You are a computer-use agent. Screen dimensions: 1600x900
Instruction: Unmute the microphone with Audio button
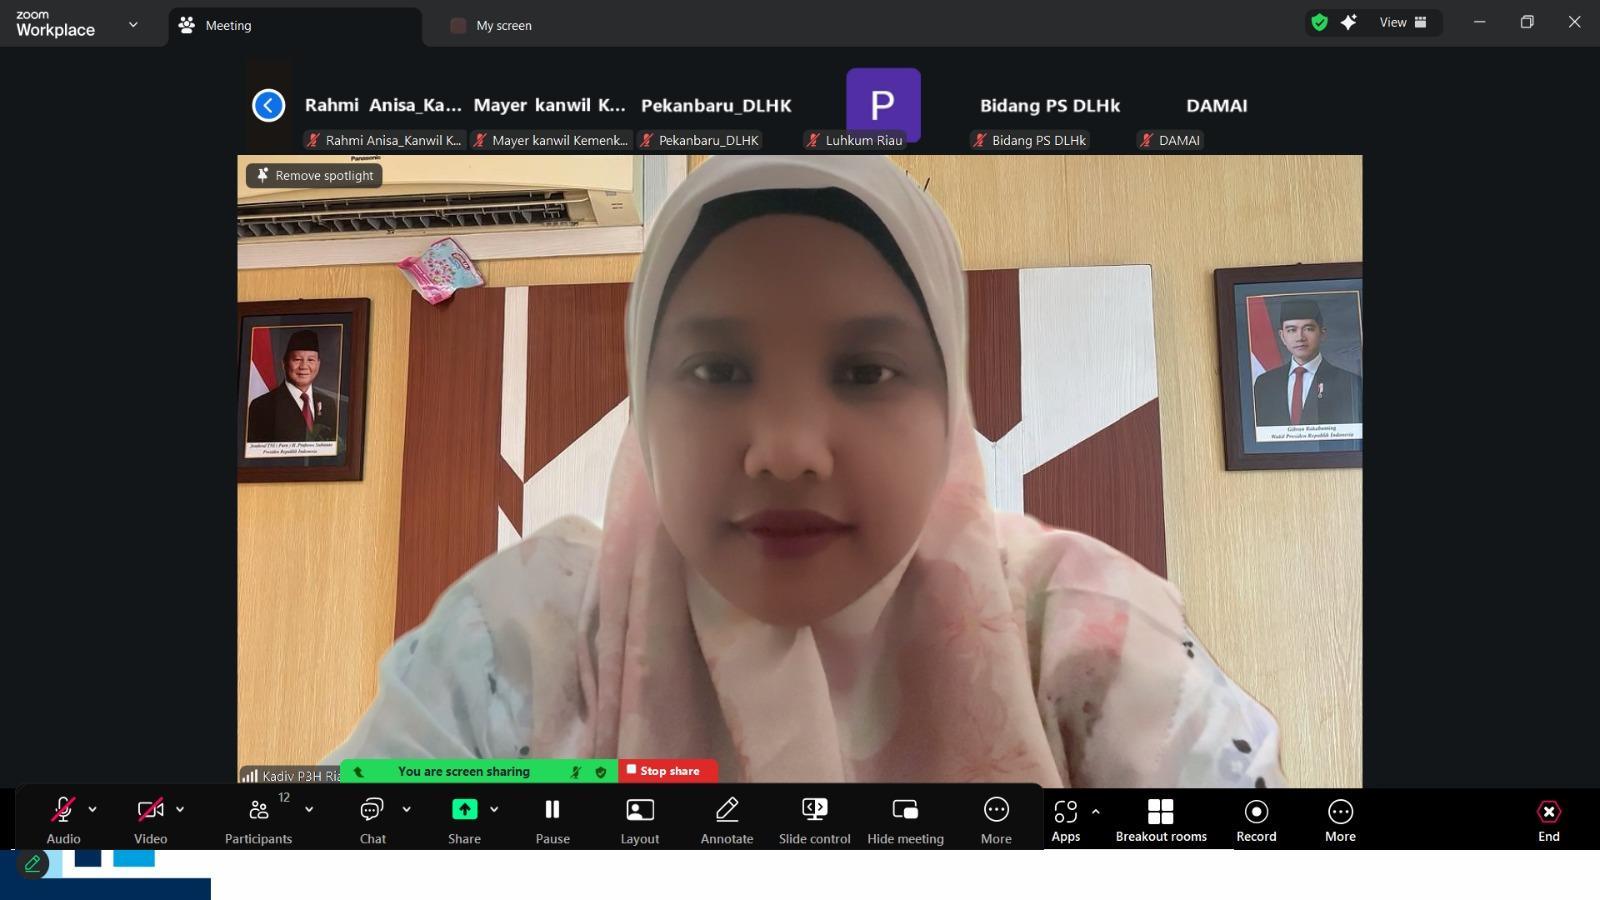(63, 819)
